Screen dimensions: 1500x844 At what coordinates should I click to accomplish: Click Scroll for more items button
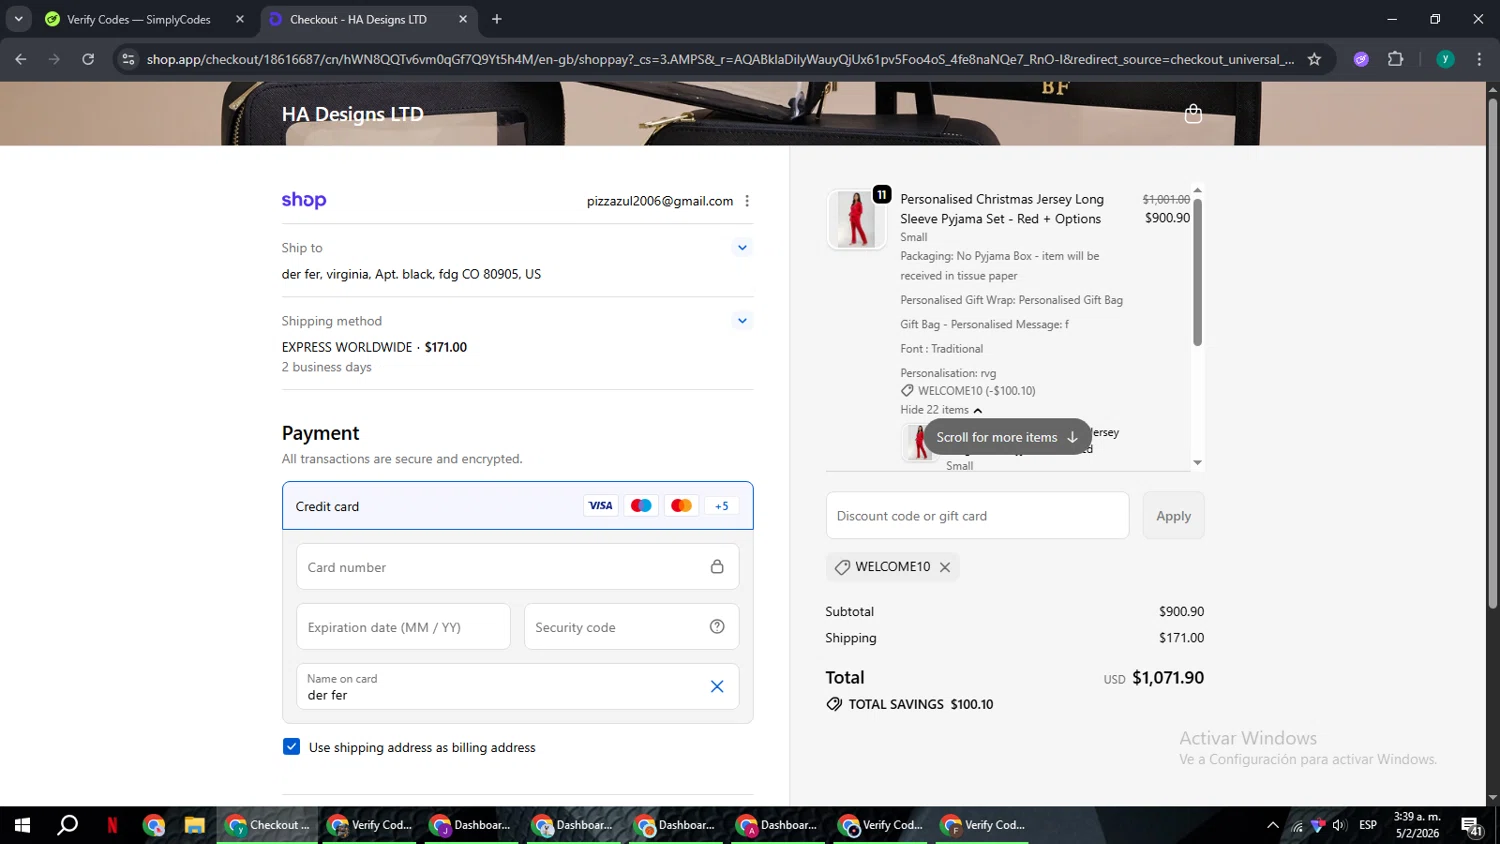coord(1007,437)
